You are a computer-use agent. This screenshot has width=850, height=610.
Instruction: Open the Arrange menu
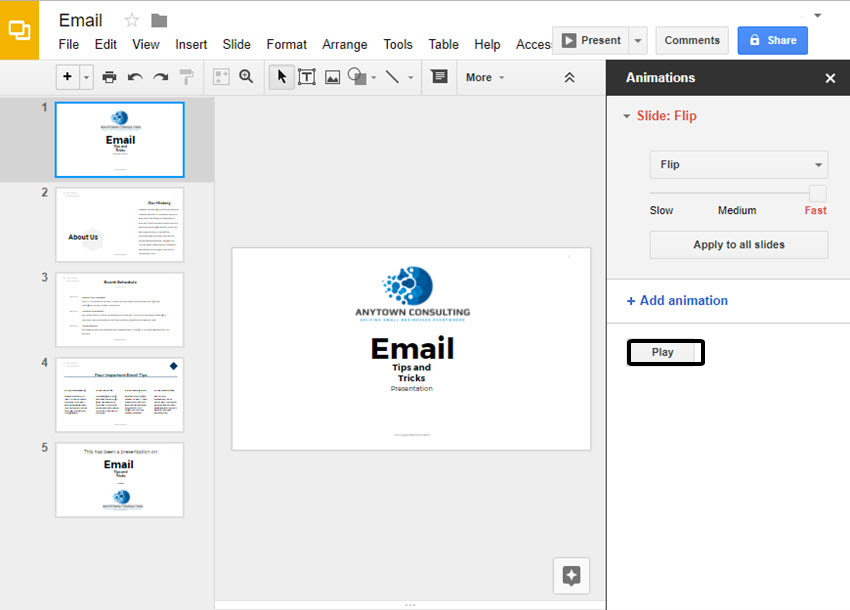pos(345,44)
